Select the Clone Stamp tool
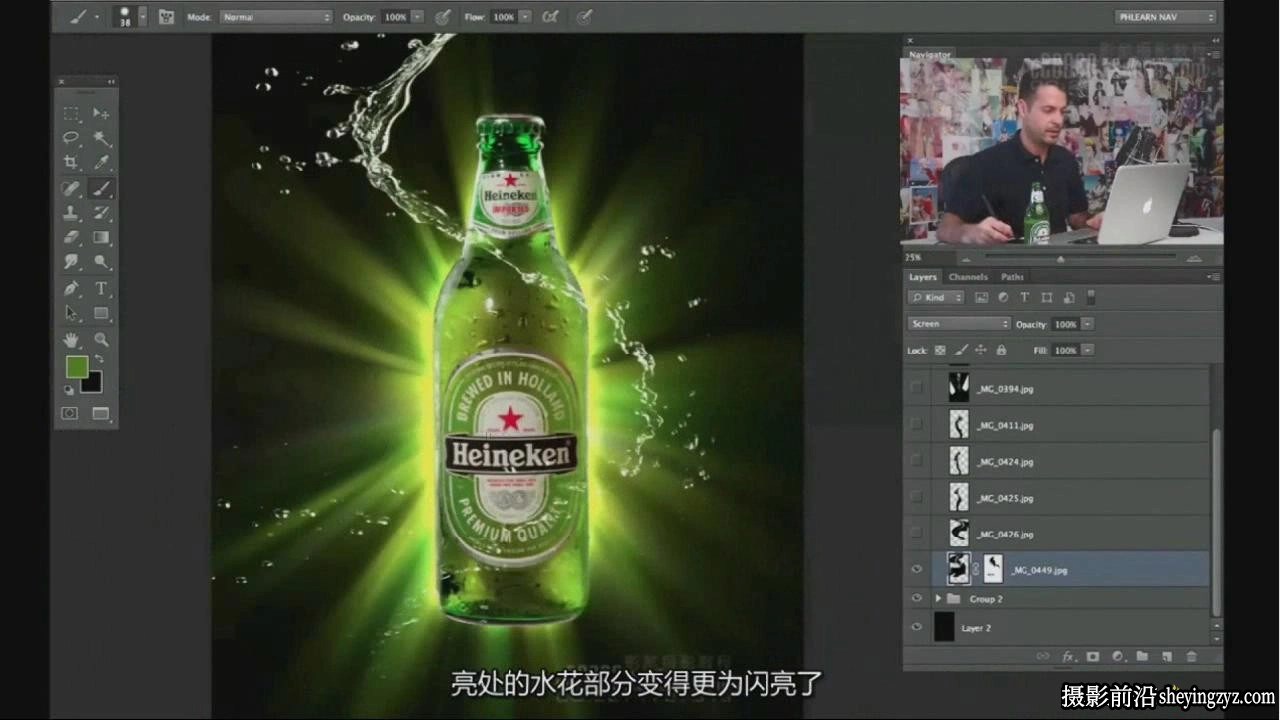 tap(71, 213)
